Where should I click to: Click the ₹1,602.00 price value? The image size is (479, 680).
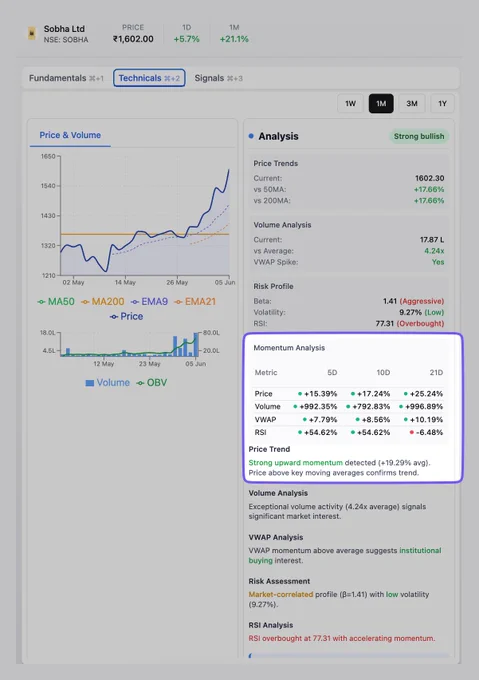tap(133, 39)
